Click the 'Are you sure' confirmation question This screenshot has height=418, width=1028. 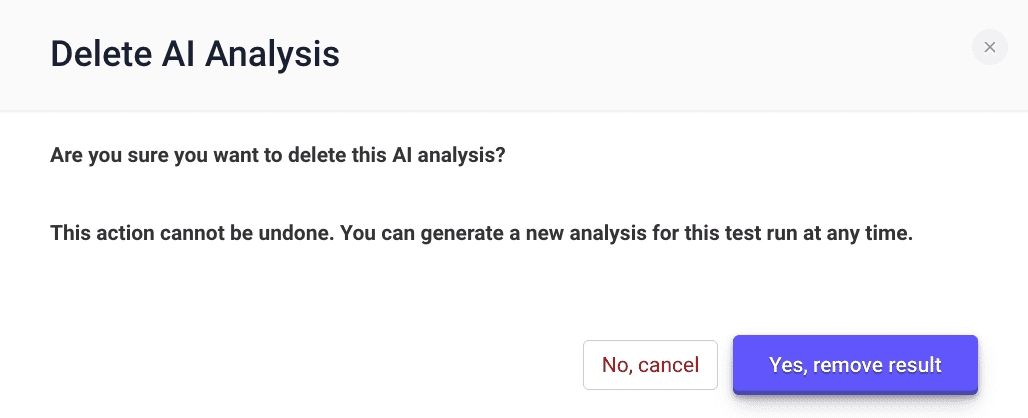(x=278, y=156)
